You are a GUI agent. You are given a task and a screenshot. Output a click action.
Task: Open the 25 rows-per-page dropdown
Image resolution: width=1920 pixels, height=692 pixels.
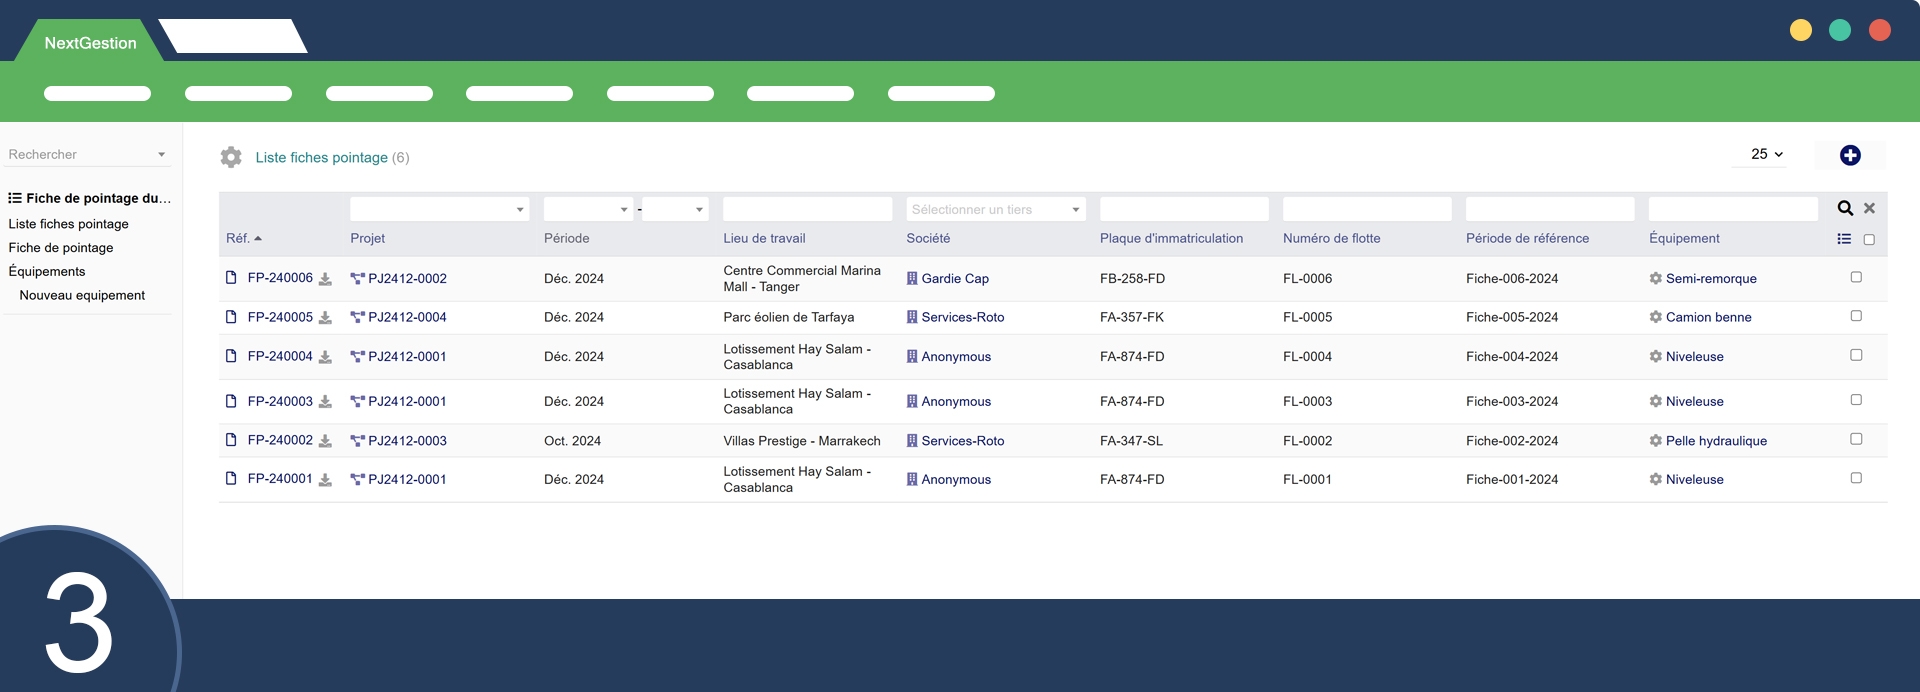click(x=1766, y=154)
